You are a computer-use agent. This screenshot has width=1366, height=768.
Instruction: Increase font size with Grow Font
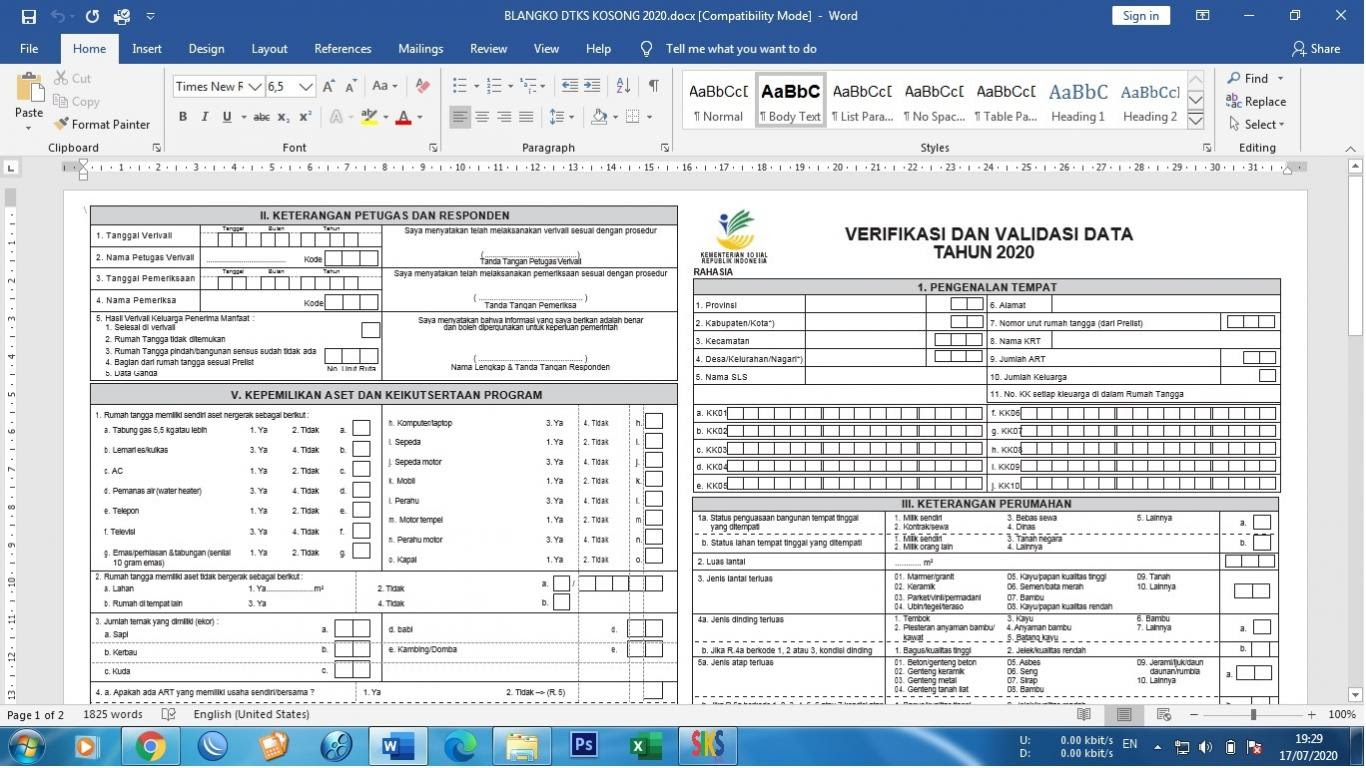point(328,86)
